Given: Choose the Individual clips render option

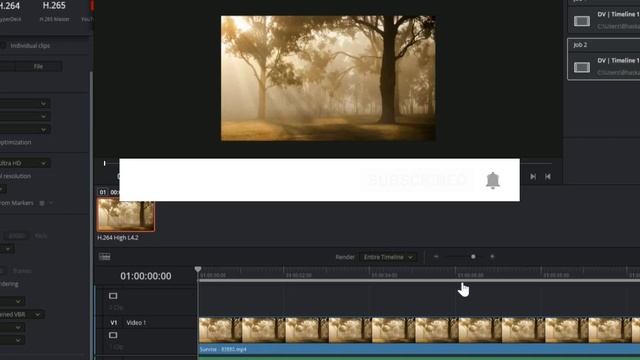Looking at the screenshot, I should [30, 46].
